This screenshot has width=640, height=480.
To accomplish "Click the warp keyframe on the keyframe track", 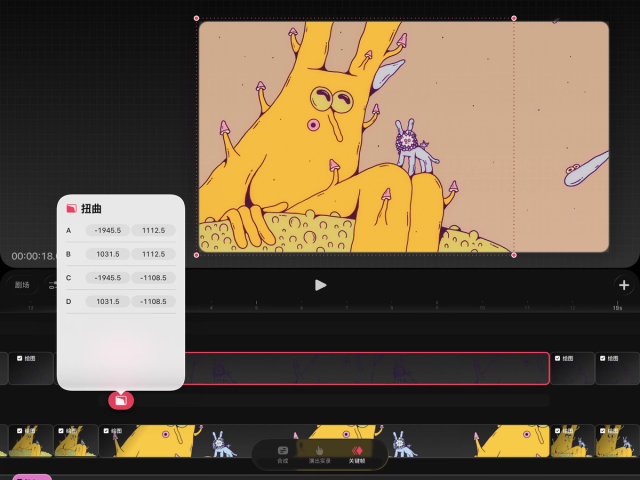I will (x=121, y=400).
